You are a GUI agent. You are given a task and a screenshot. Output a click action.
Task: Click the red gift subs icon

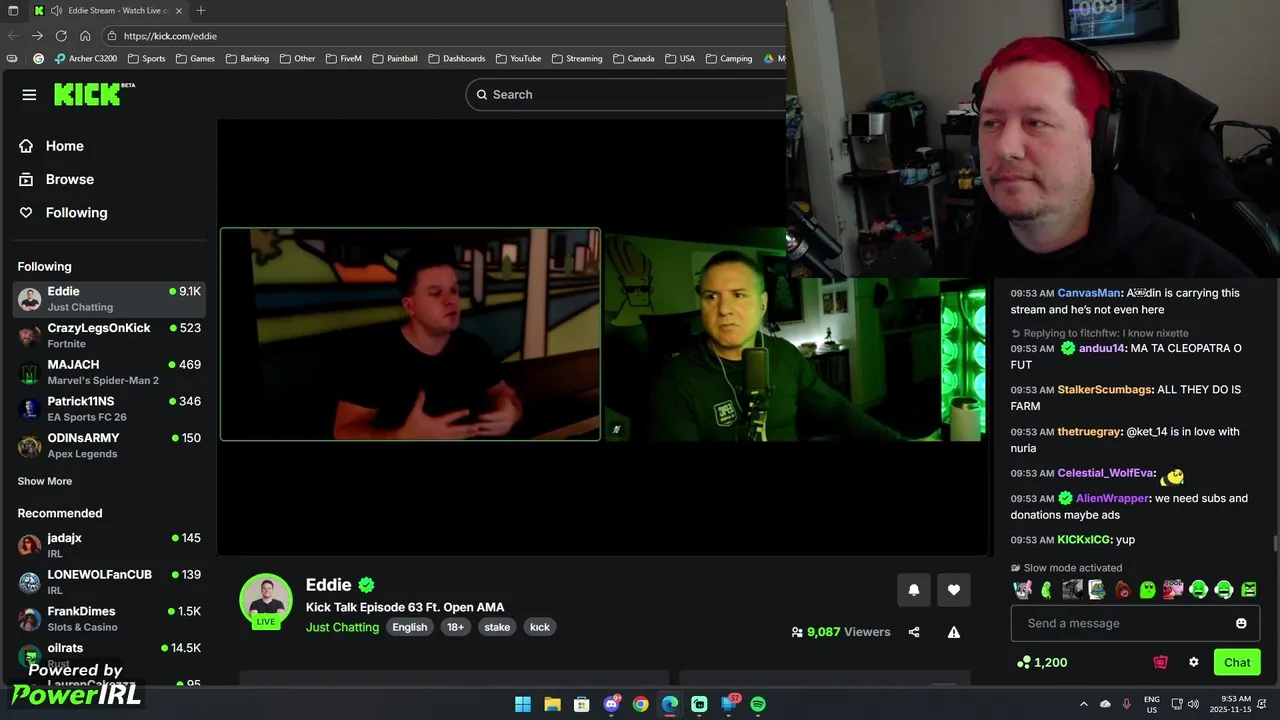1160,662
